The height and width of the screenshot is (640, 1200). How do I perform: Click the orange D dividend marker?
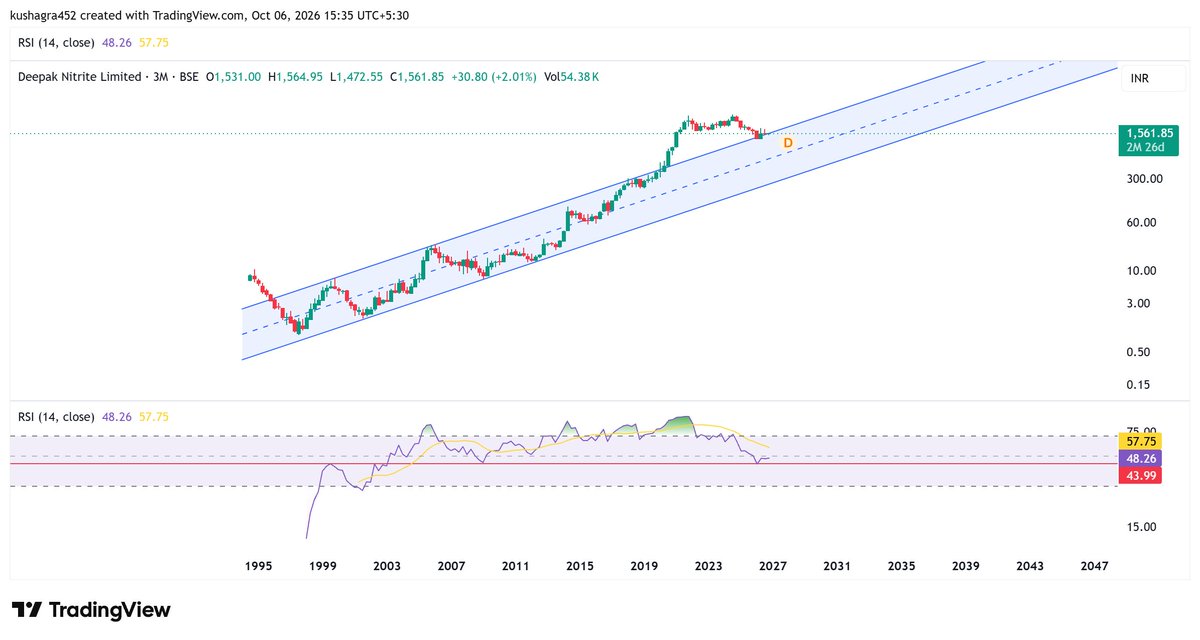click(x=787, y=144)
